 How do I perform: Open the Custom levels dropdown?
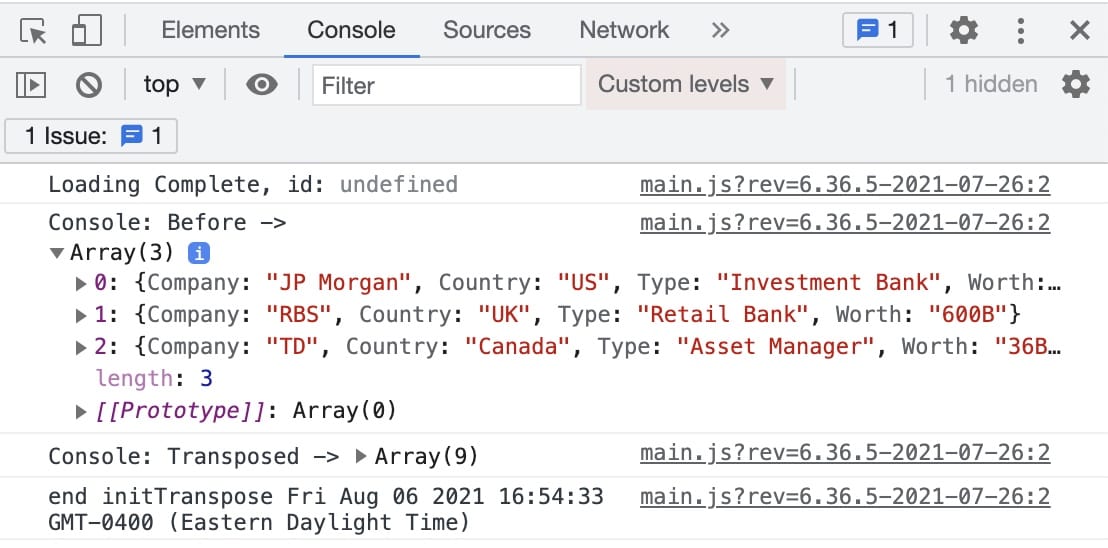[686, 84]
